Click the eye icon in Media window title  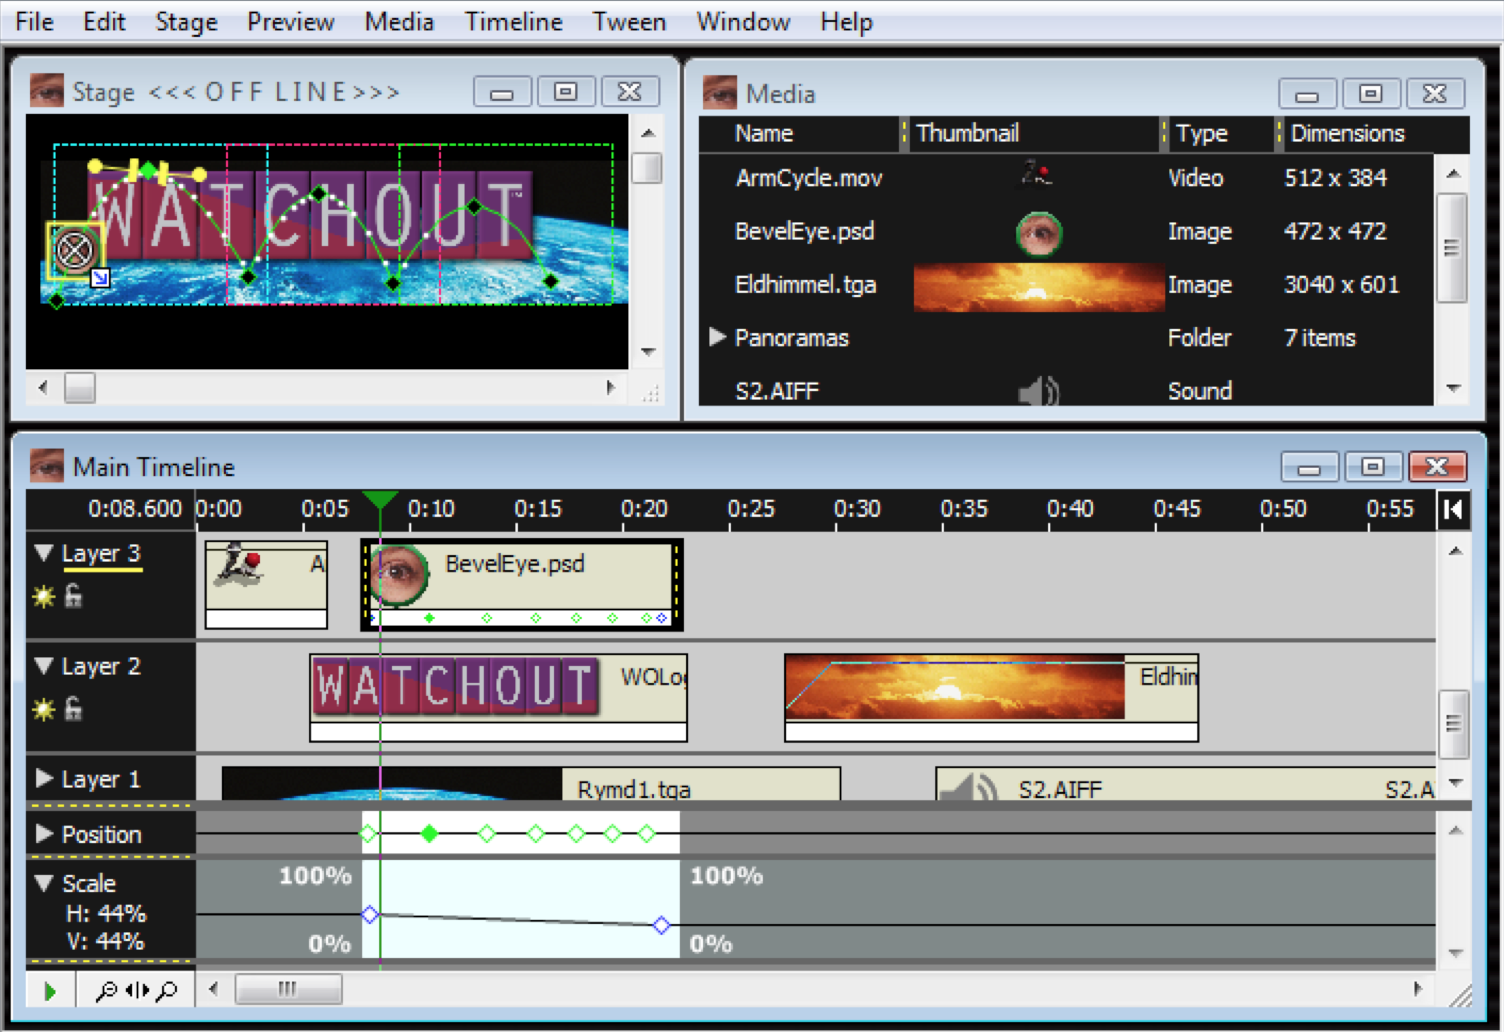[x=720, y=93]
